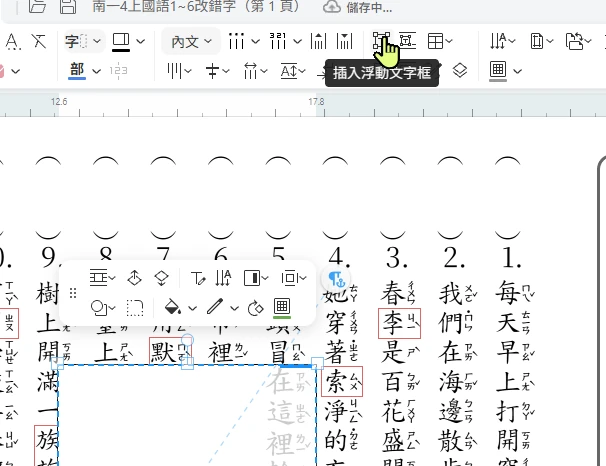Open a file with the folder icon
Screen dimensions: 606x466
pyautogui.click(x=37, y=6)
